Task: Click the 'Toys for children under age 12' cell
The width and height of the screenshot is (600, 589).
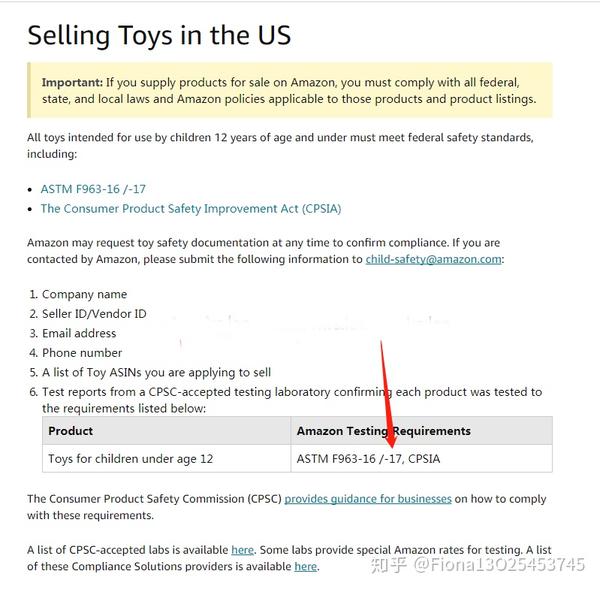Action: 166,458
